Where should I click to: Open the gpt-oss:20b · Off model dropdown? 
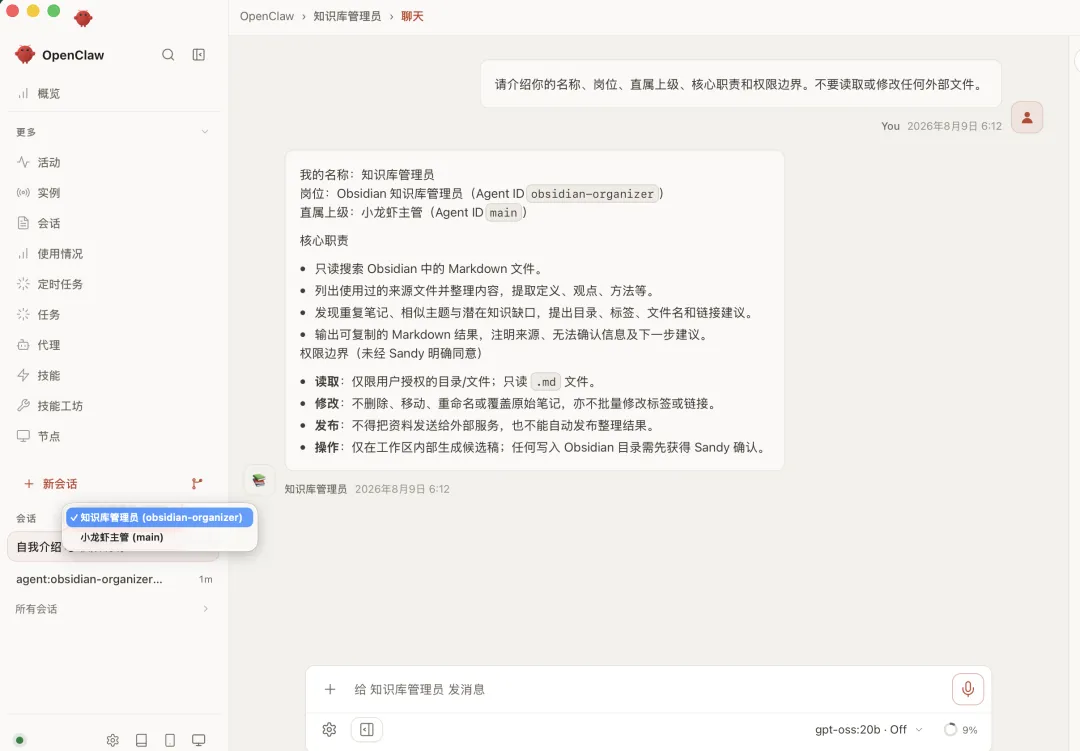tap(869, 730)
